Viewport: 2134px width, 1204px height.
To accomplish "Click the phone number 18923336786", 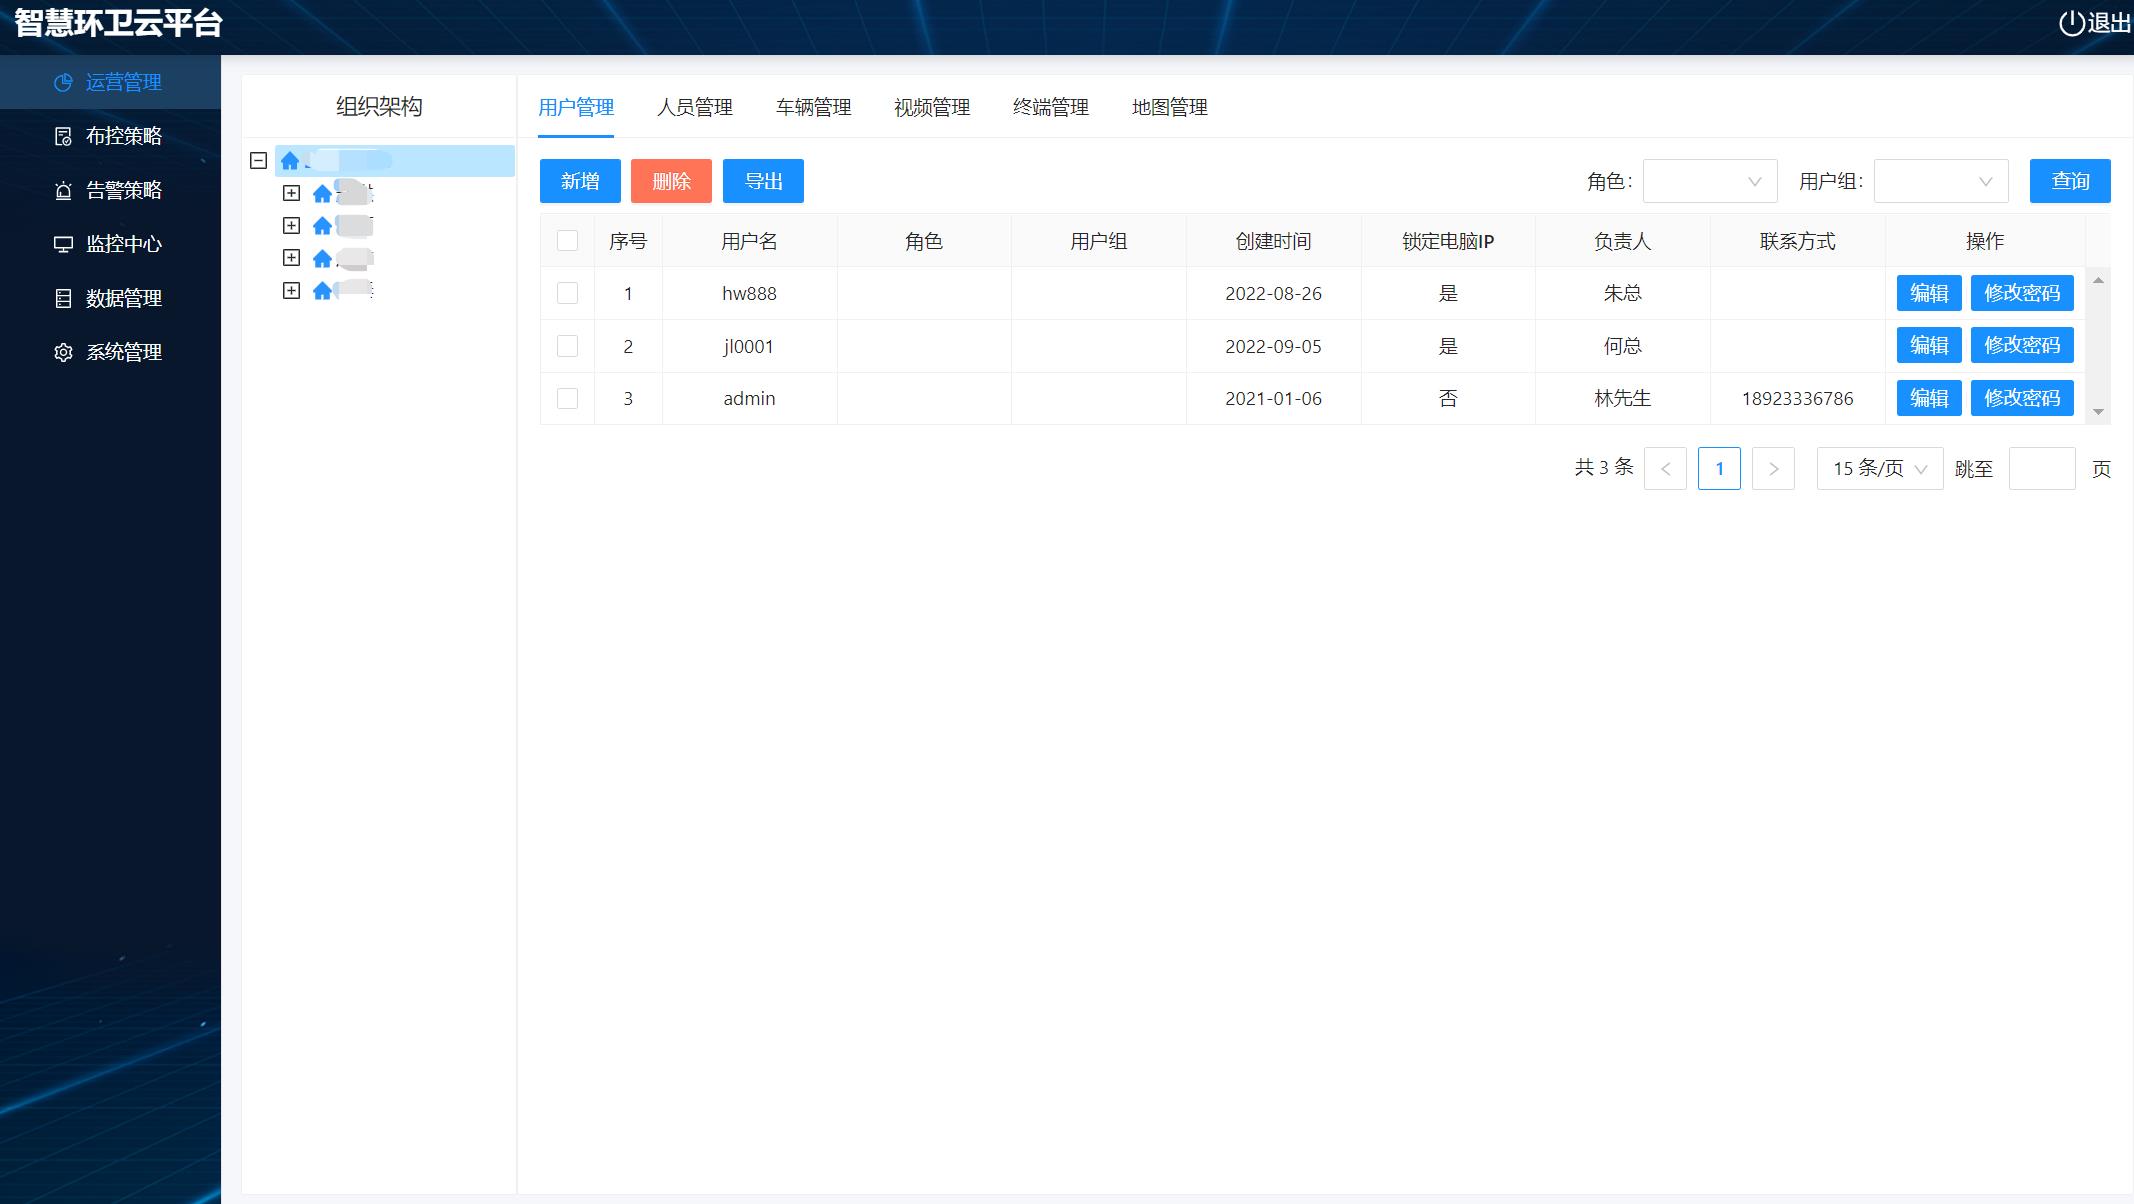I will click(1797, 398).
